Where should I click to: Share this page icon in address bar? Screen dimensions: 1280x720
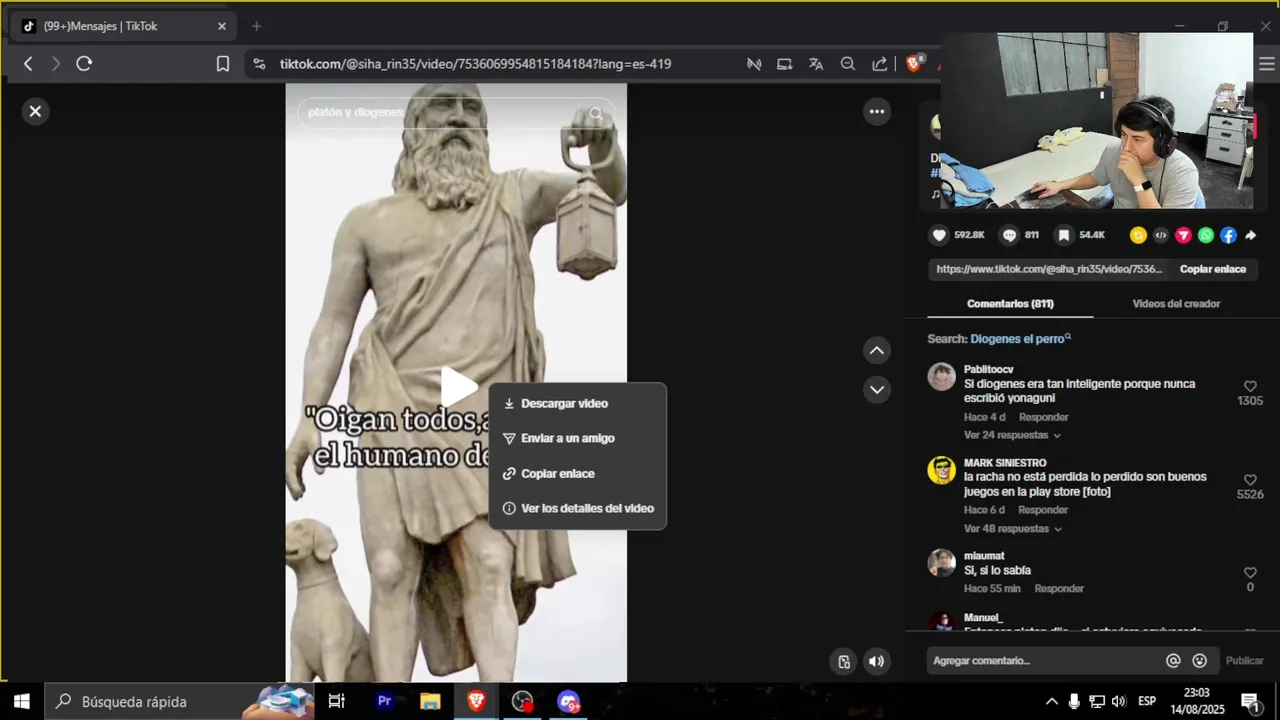pos(879,64)
